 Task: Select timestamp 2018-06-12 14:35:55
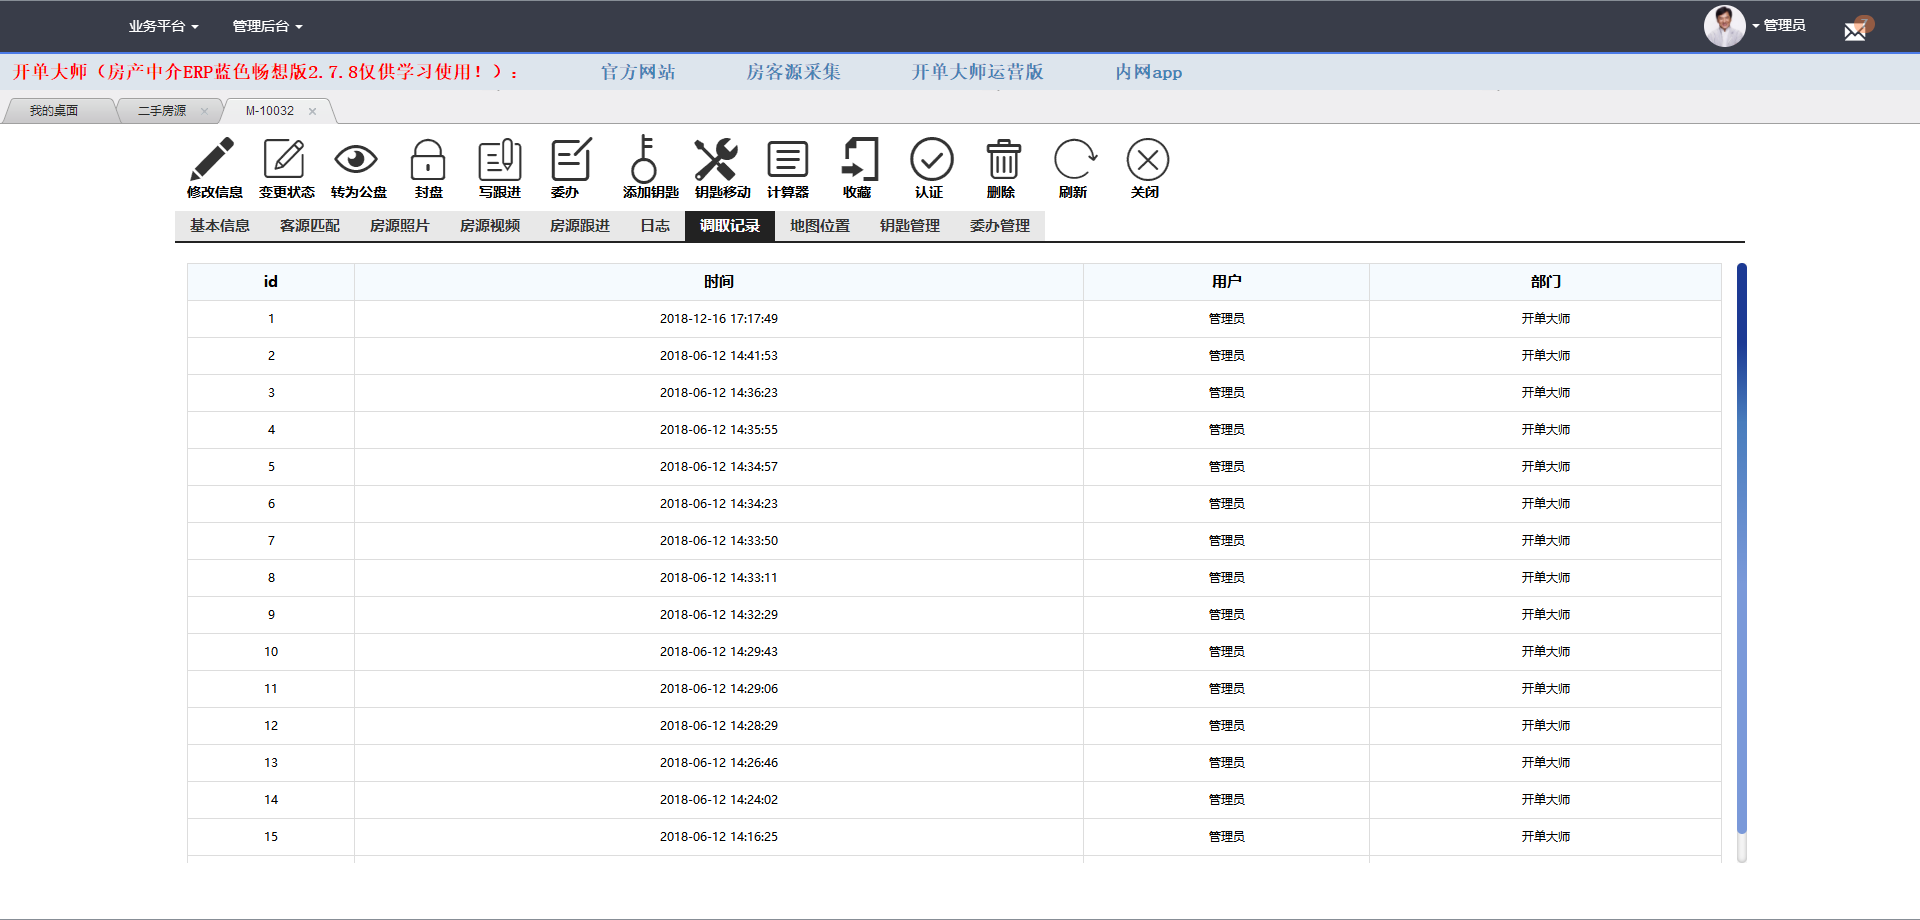pyautogui.click(x=719, y=430)
